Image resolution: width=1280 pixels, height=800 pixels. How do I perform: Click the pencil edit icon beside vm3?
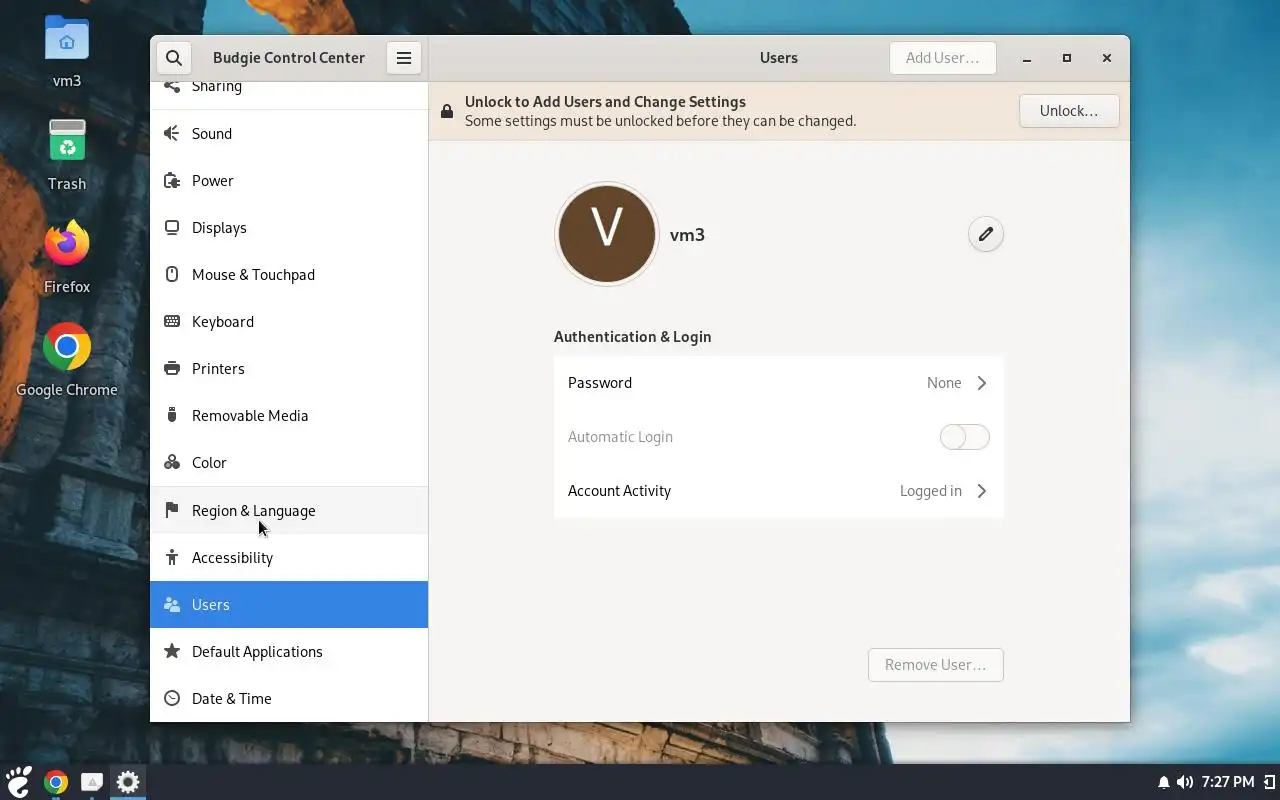986,234
